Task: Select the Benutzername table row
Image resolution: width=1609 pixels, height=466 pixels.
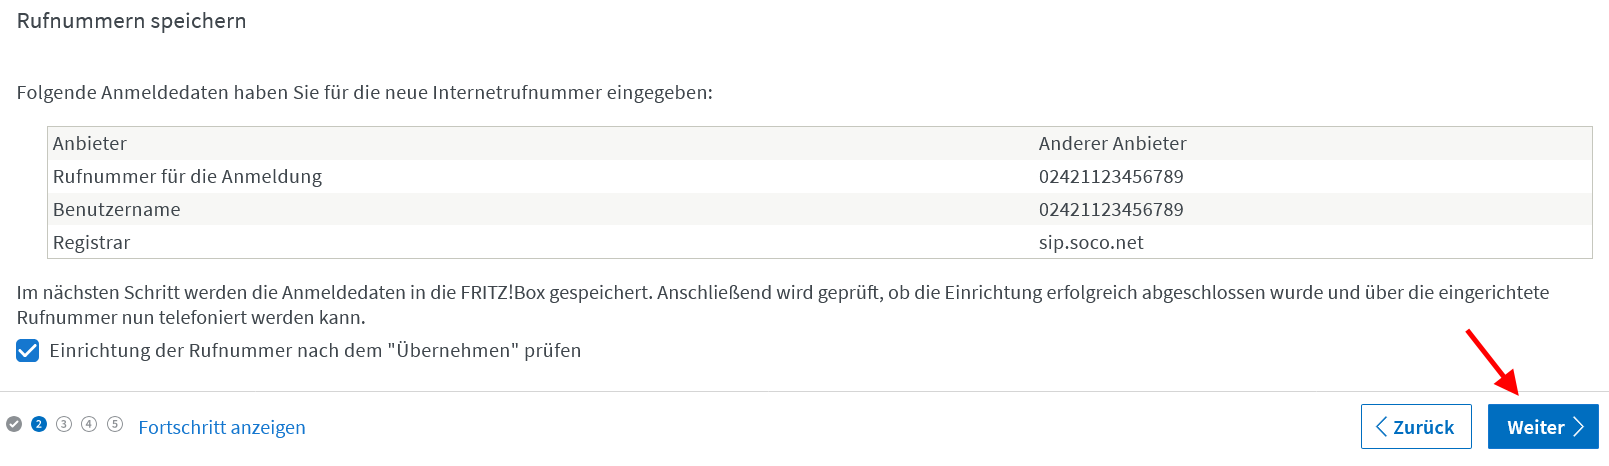Action: click(x=819, y=209)
